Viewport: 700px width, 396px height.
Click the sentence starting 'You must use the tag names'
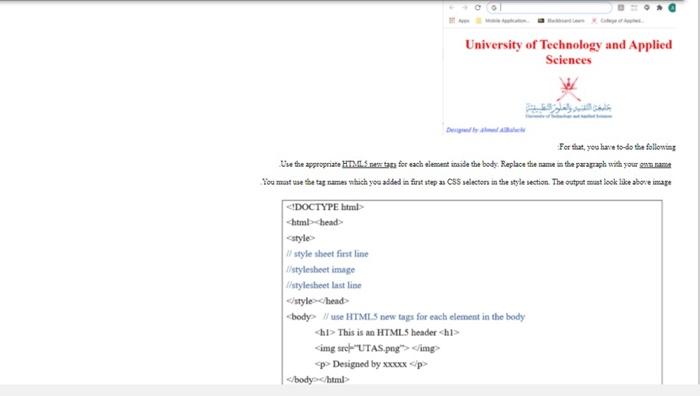tap(466, 182)
